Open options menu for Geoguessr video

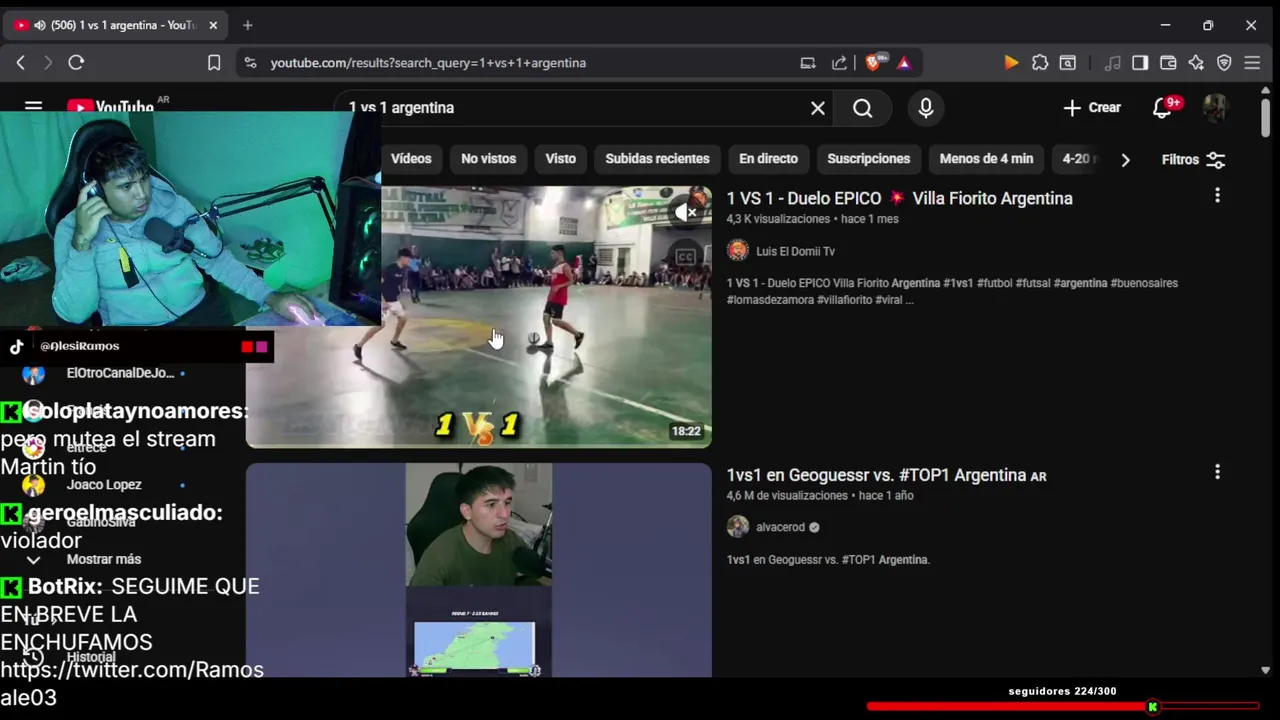(1217, 471)
